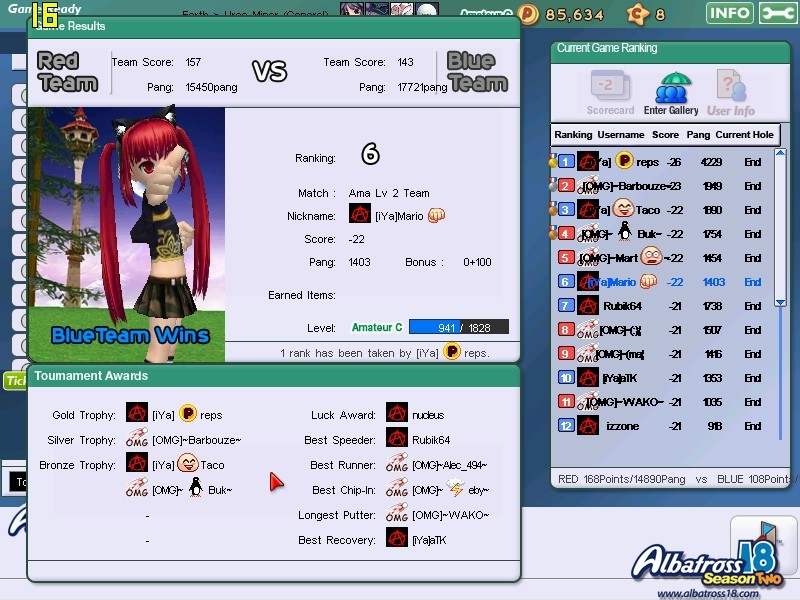Click the rank 2 red number badge

click(x=565, y=186)
